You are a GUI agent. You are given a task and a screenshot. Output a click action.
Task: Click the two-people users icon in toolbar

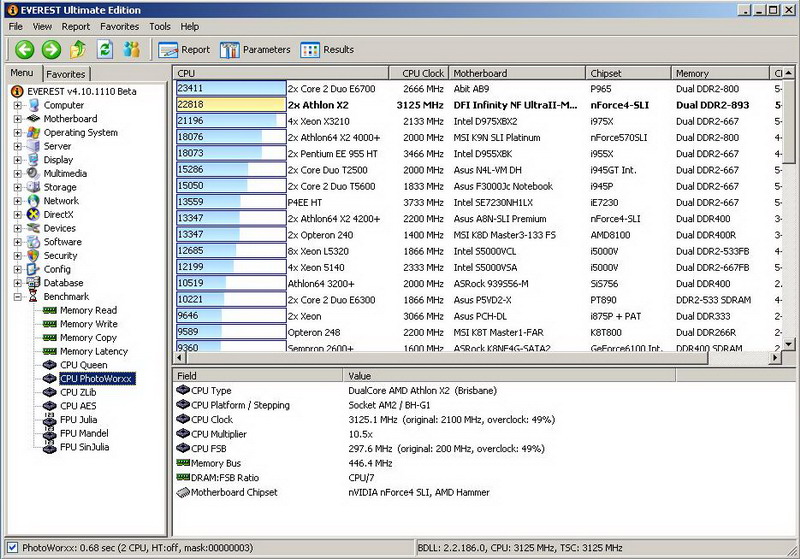tap(131, 49)
